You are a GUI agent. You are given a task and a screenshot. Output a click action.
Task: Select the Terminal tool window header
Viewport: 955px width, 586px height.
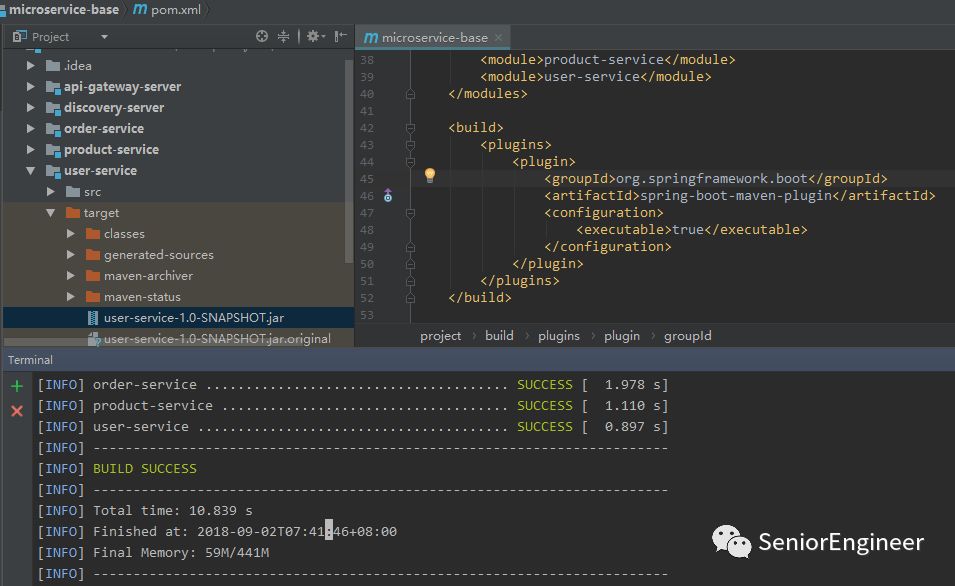tap(31, 360)
